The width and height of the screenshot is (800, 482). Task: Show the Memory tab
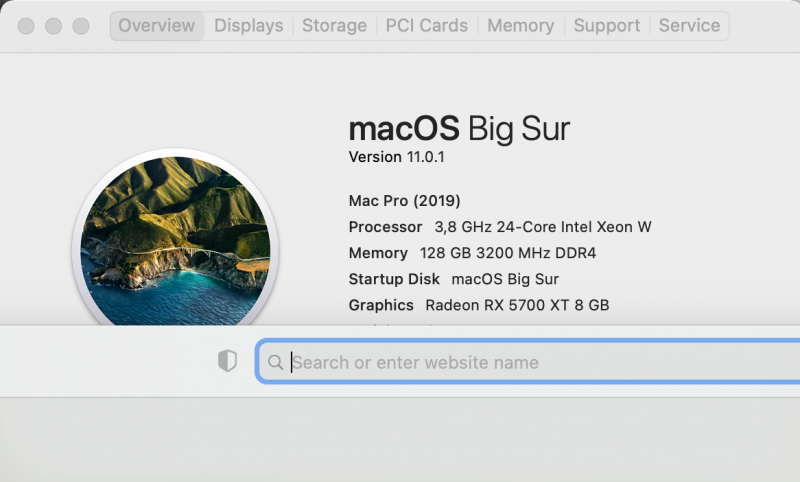(521, 26)
